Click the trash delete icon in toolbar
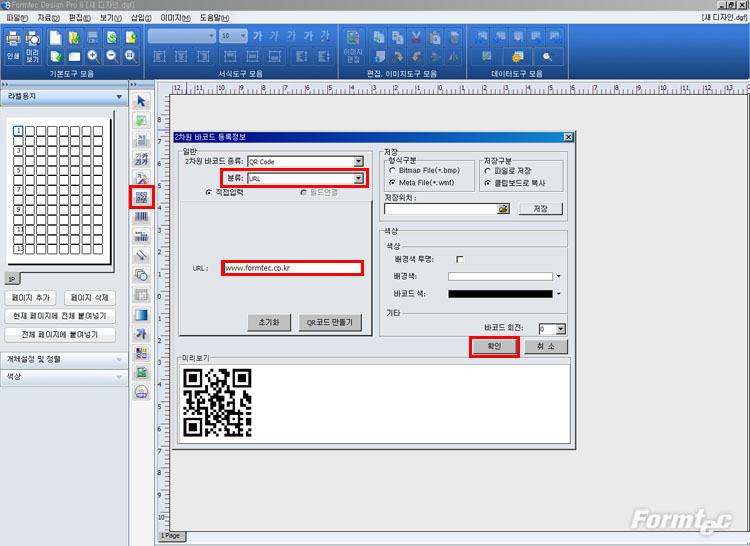The image size is (750, 546). click(x=454, y=37)
